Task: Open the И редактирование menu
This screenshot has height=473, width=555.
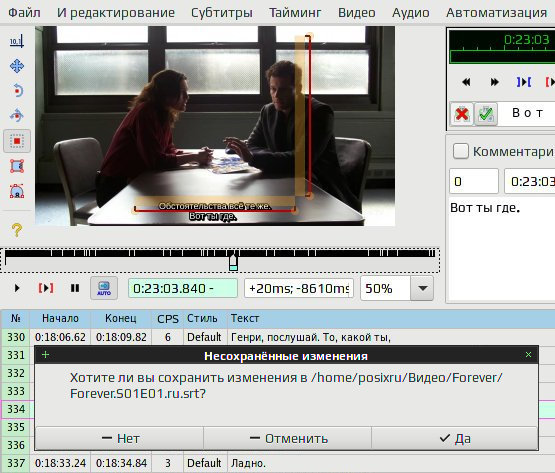Action: (x=116, y=12)
